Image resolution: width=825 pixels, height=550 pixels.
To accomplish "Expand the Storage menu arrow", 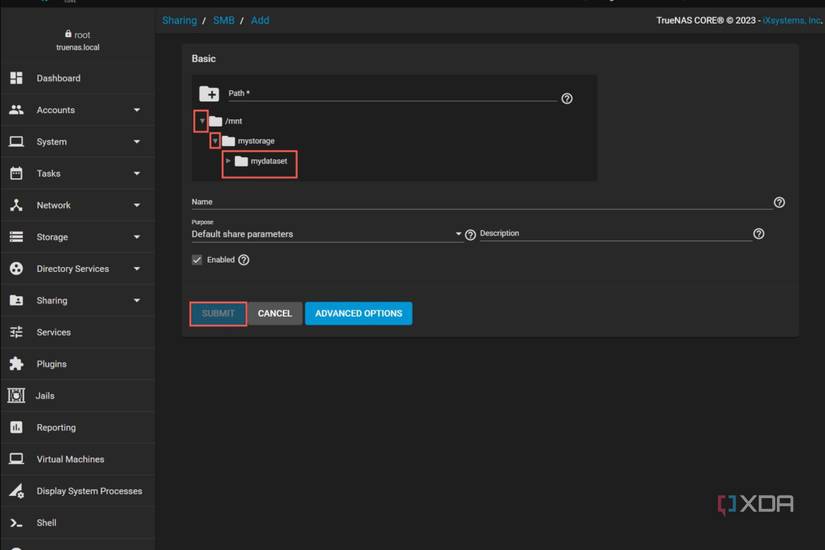I will (x=137, y=237).
